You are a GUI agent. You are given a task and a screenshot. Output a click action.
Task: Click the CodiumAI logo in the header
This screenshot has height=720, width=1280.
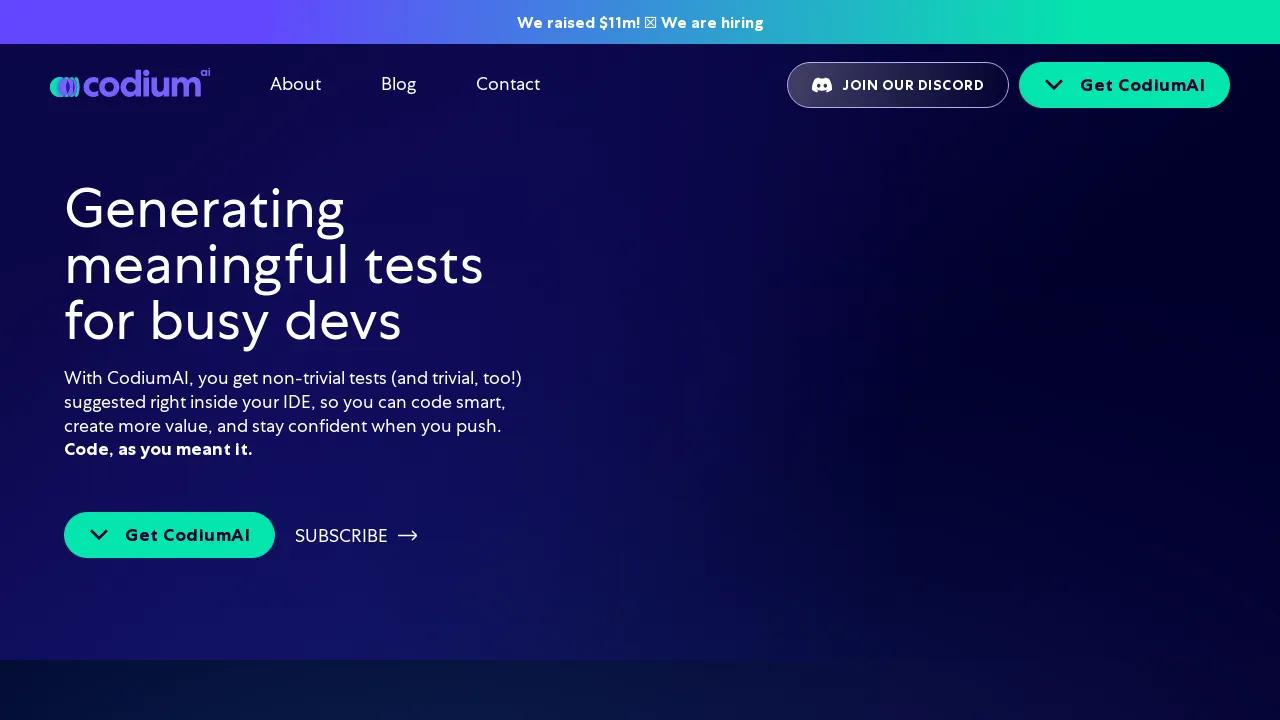click(x=130, y=84)
